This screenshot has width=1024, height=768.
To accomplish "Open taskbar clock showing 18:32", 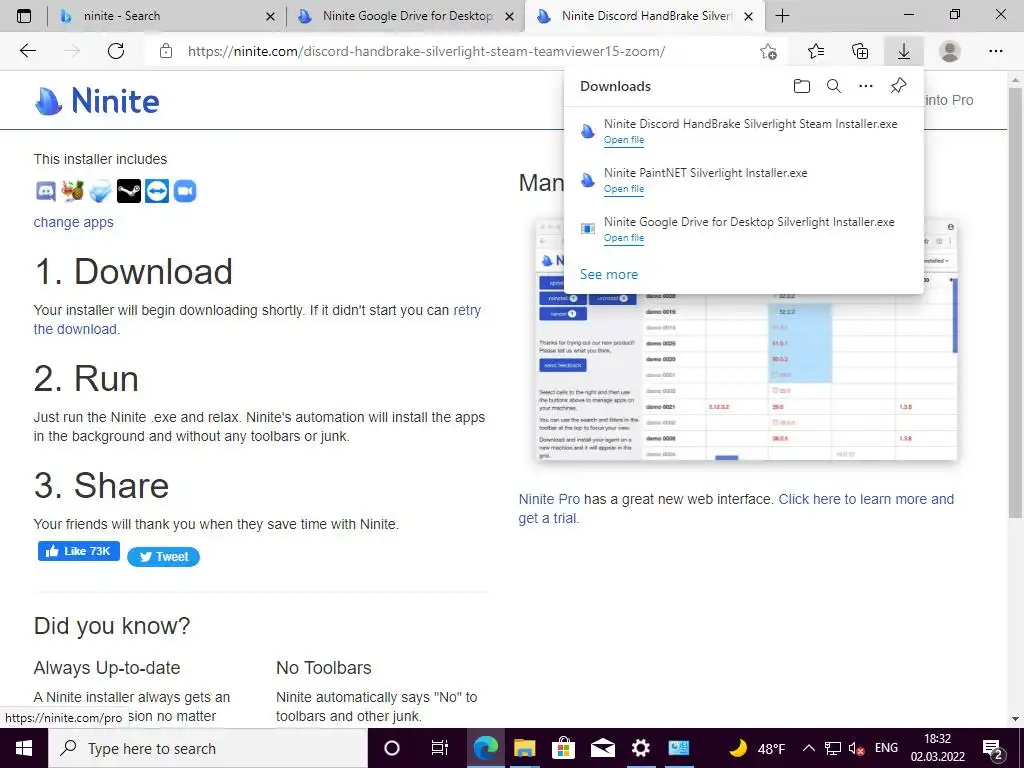I will click(x=938, y=748).
